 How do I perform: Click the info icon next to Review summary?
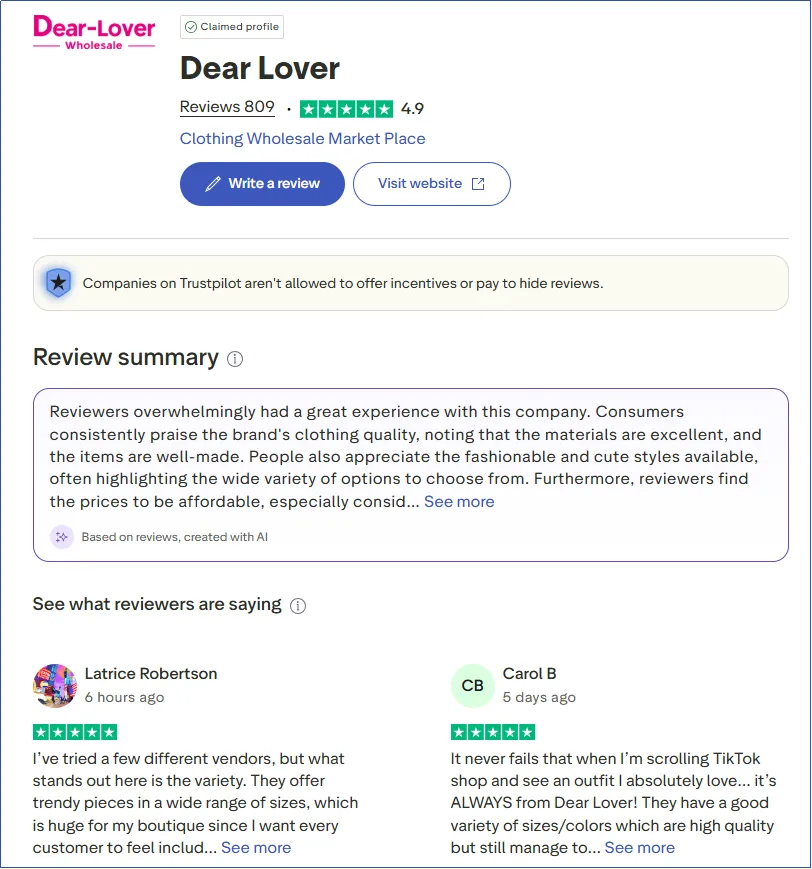click(x=233, y=358)
